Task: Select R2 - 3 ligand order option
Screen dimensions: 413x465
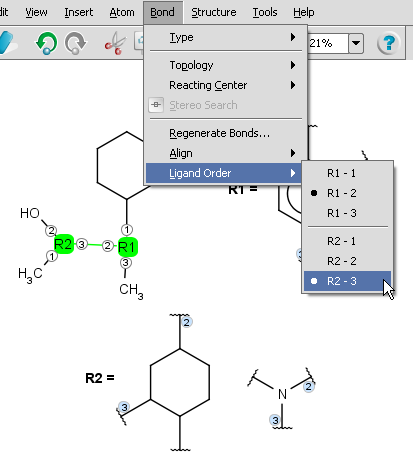Action: 347,281
